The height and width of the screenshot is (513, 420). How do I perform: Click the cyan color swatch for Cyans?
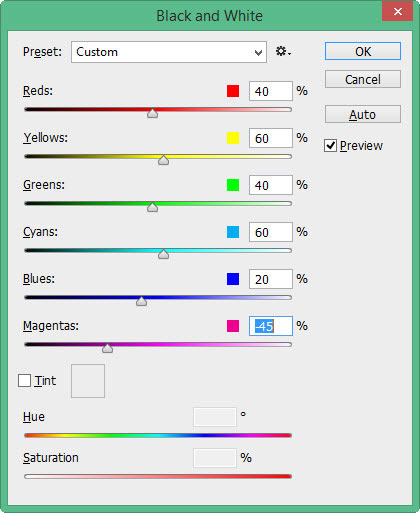[x=233, y=232]
